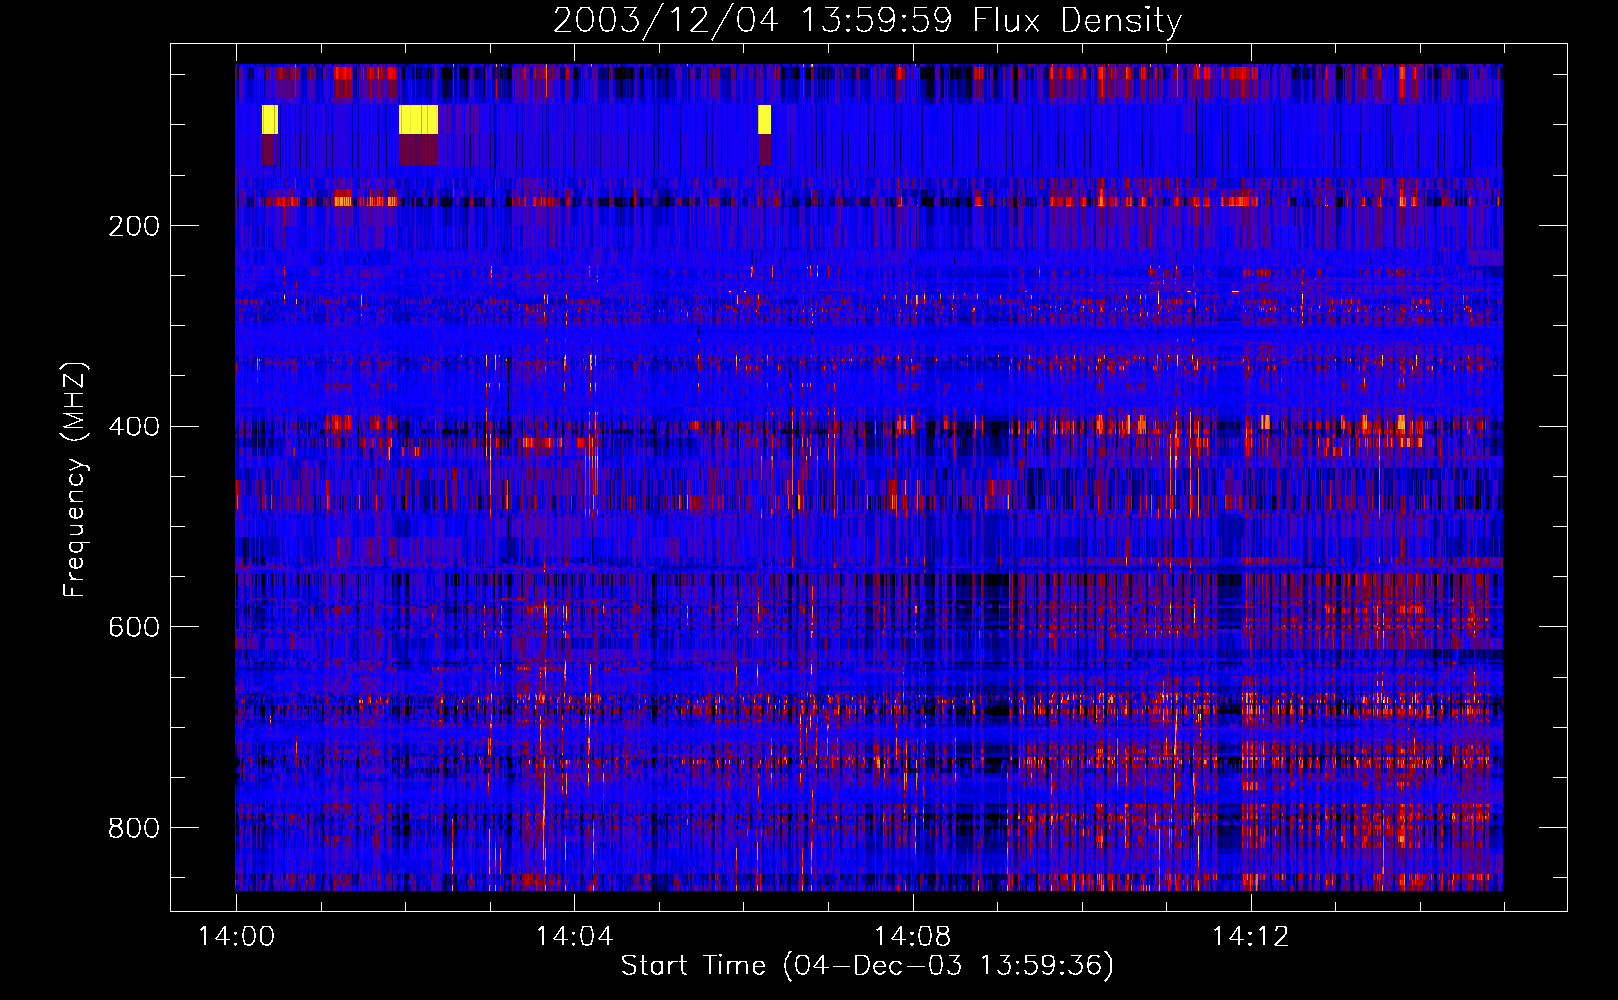Select the "Frequency (MHZ)" axis label
The image size is (1618, 1000).
coord(75,480)
